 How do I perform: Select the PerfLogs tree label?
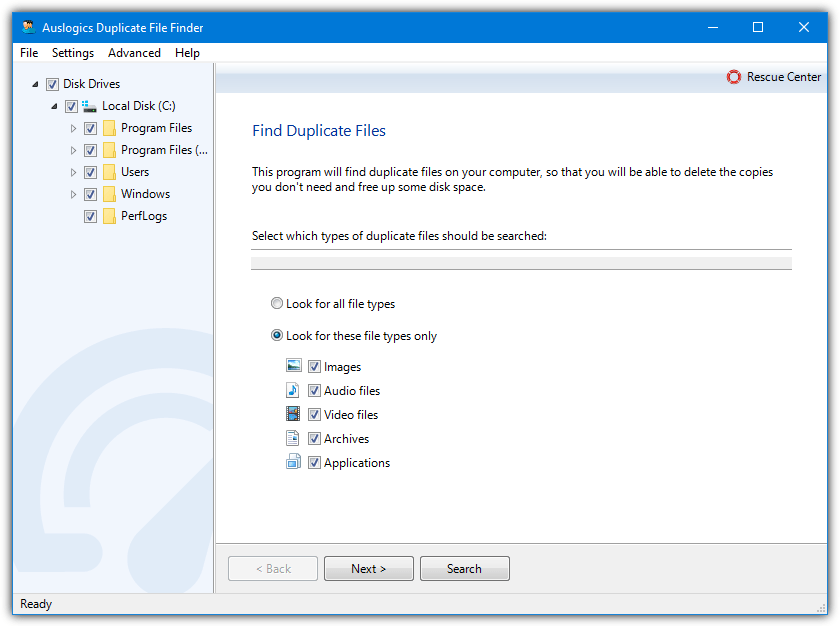tap(144, 216)
